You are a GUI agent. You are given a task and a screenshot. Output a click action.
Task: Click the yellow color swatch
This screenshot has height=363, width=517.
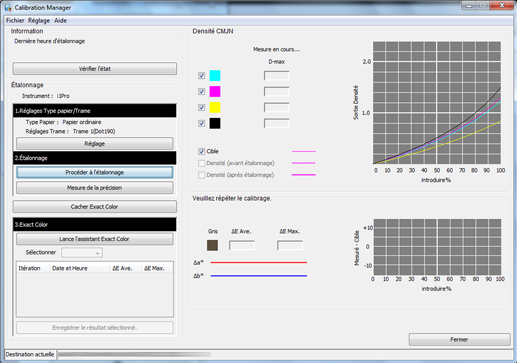tap(215, 107)
